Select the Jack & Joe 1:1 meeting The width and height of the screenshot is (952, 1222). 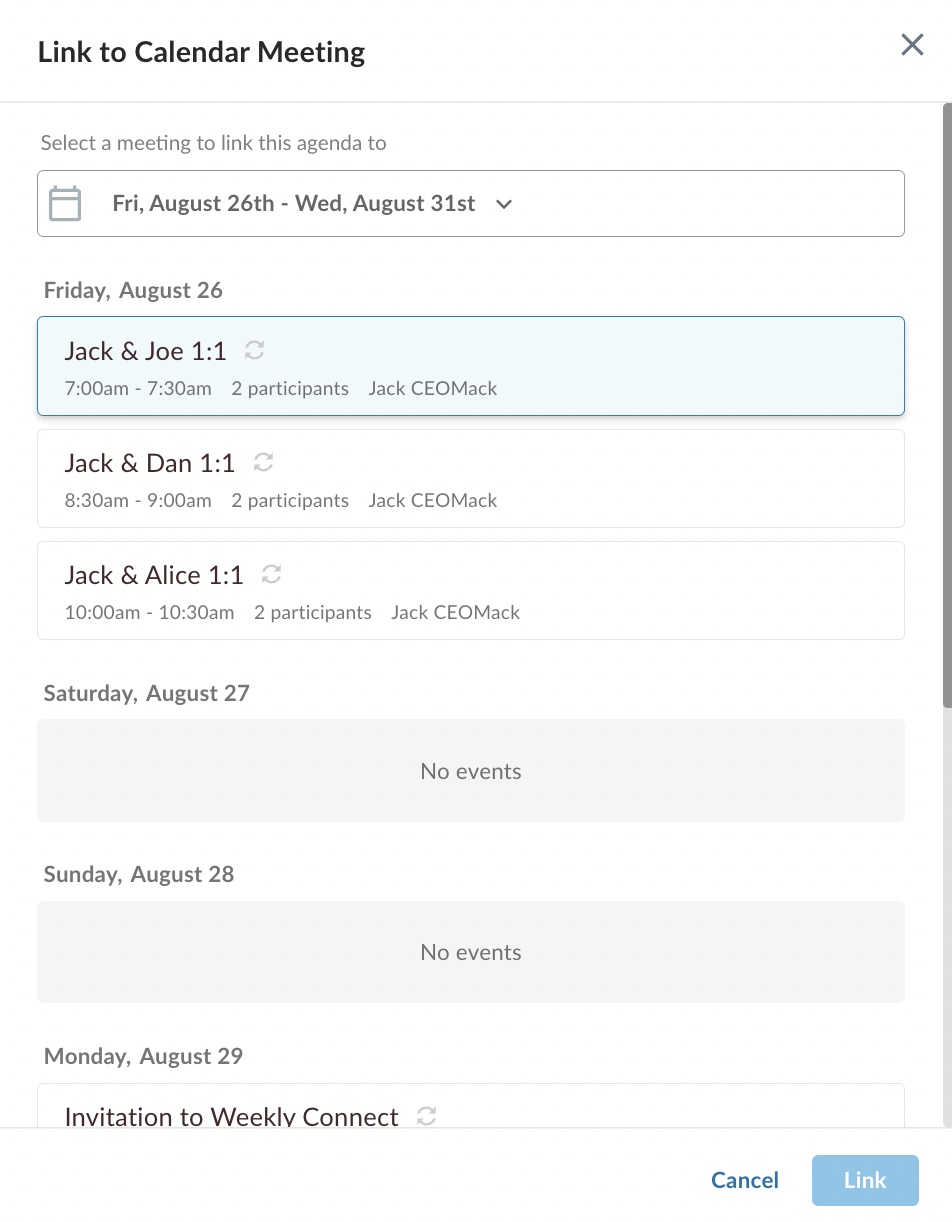pyautogui.click(x=471, y=366)
